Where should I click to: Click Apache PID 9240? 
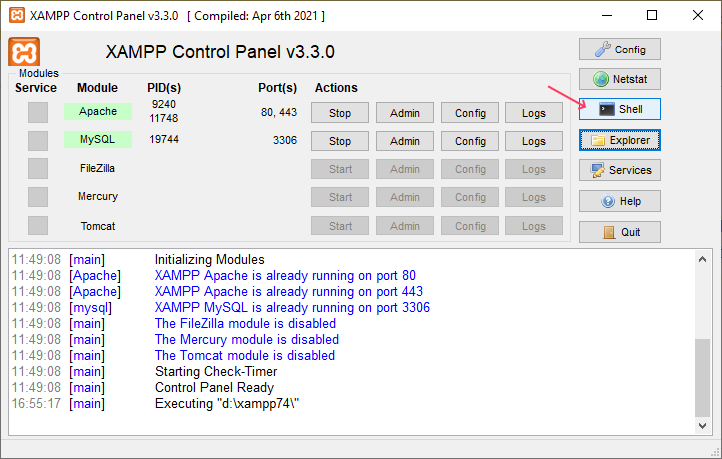tap(163, 104)
